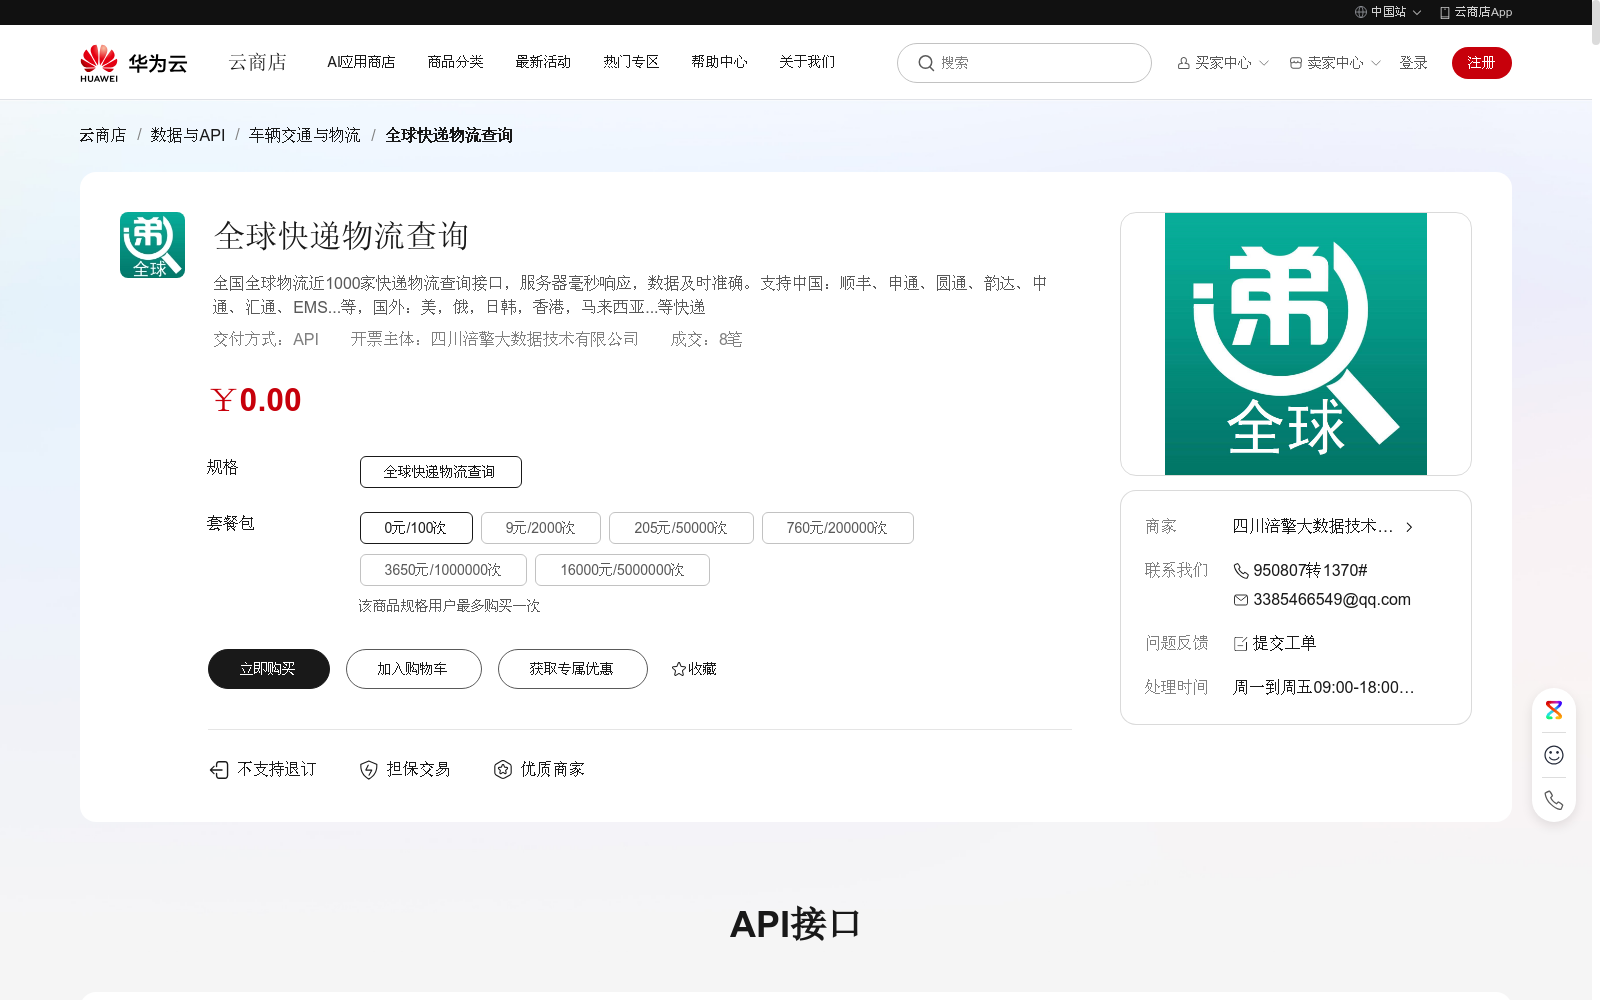1600x1000 pixels.
Task: Open the 云商店App phone icon link
Action: [x=1444, y=12]
